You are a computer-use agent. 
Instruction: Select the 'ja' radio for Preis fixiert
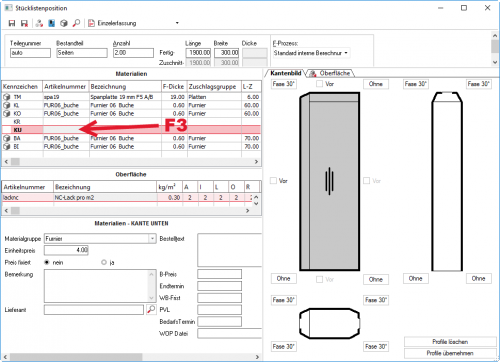[x=104, y=262]
